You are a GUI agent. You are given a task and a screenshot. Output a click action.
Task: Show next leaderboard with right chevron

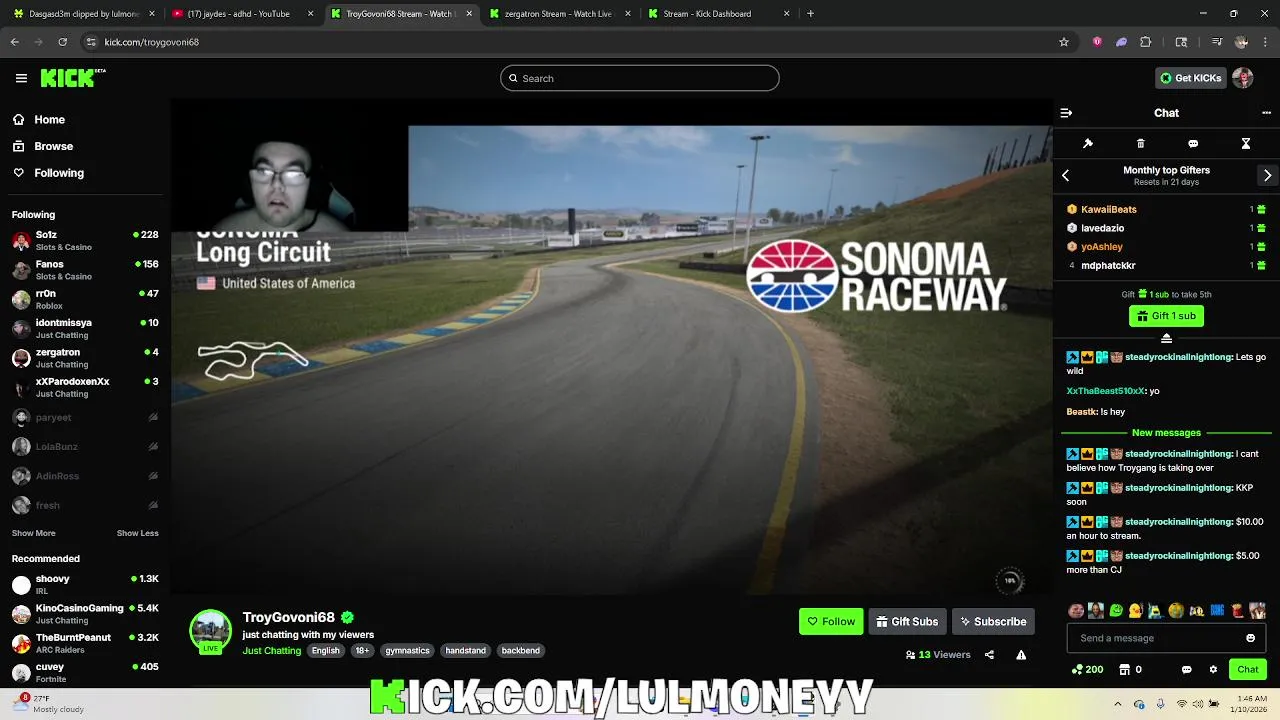tap(1267, 175)
